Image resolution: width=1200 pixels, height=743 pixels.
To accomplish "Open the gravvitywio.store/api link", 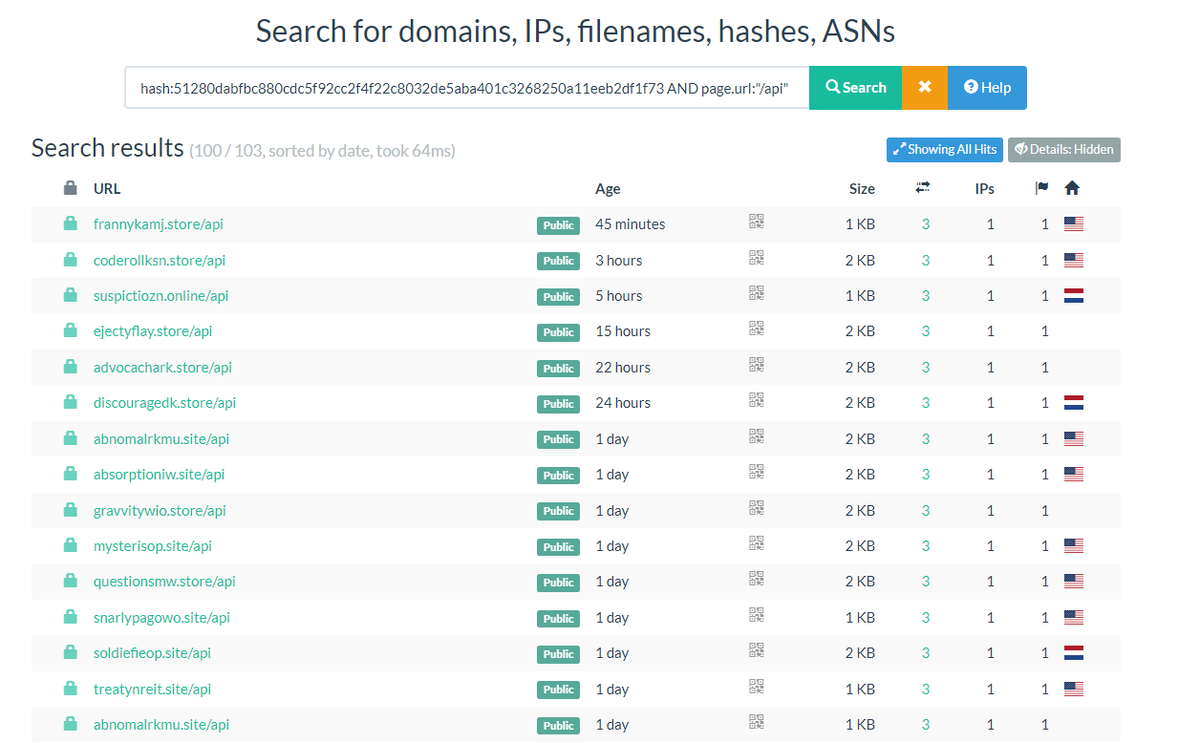I will tap(160, 510).
